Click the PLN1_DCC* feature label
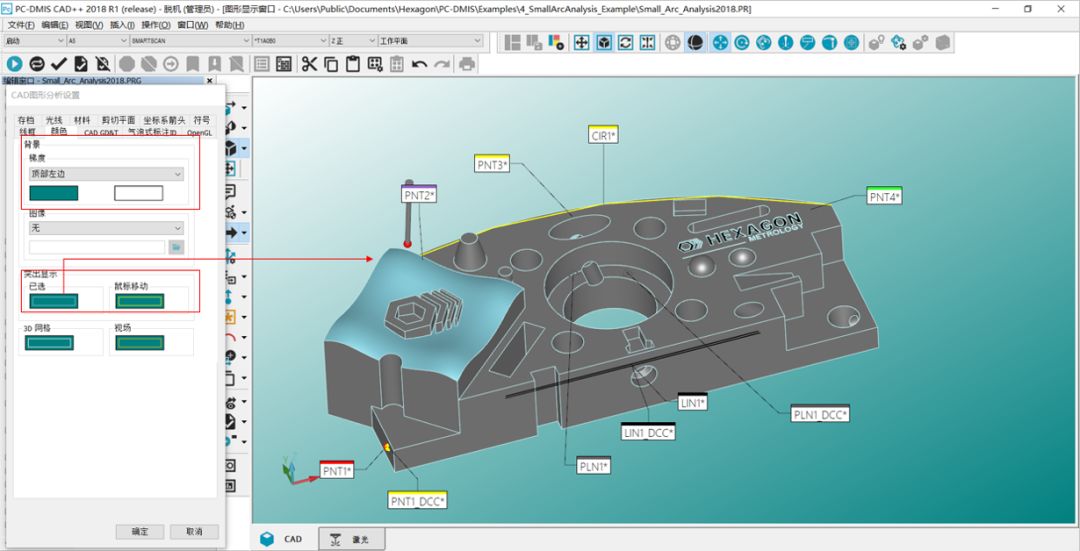 point(820,415)
